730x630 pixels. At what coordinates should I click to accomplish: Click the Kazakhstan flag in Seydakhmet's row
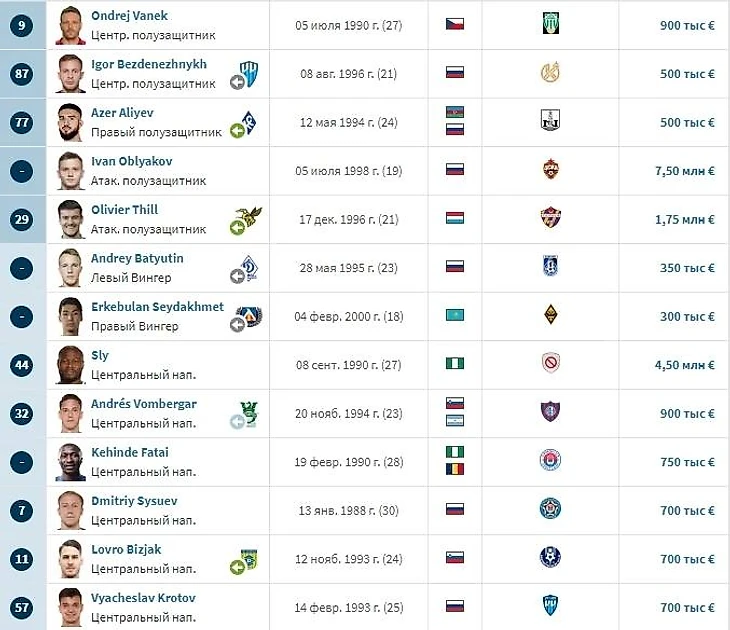tap(455, 315)
